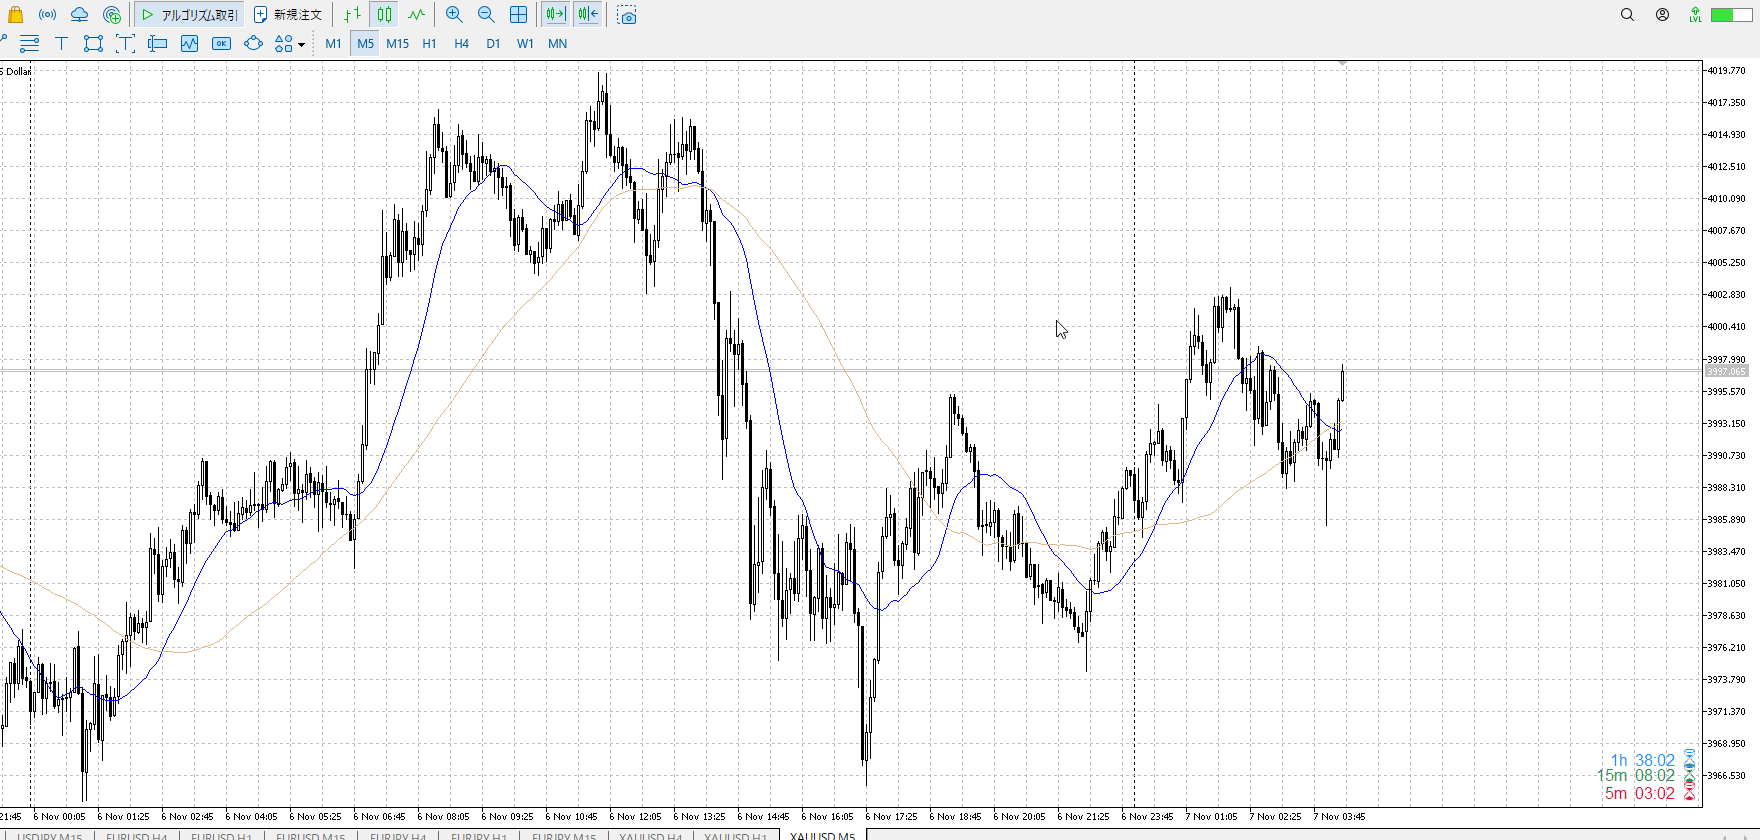Click the 新規注文 new order button
The image size is (1760, 840).
(x=288, y=15)
